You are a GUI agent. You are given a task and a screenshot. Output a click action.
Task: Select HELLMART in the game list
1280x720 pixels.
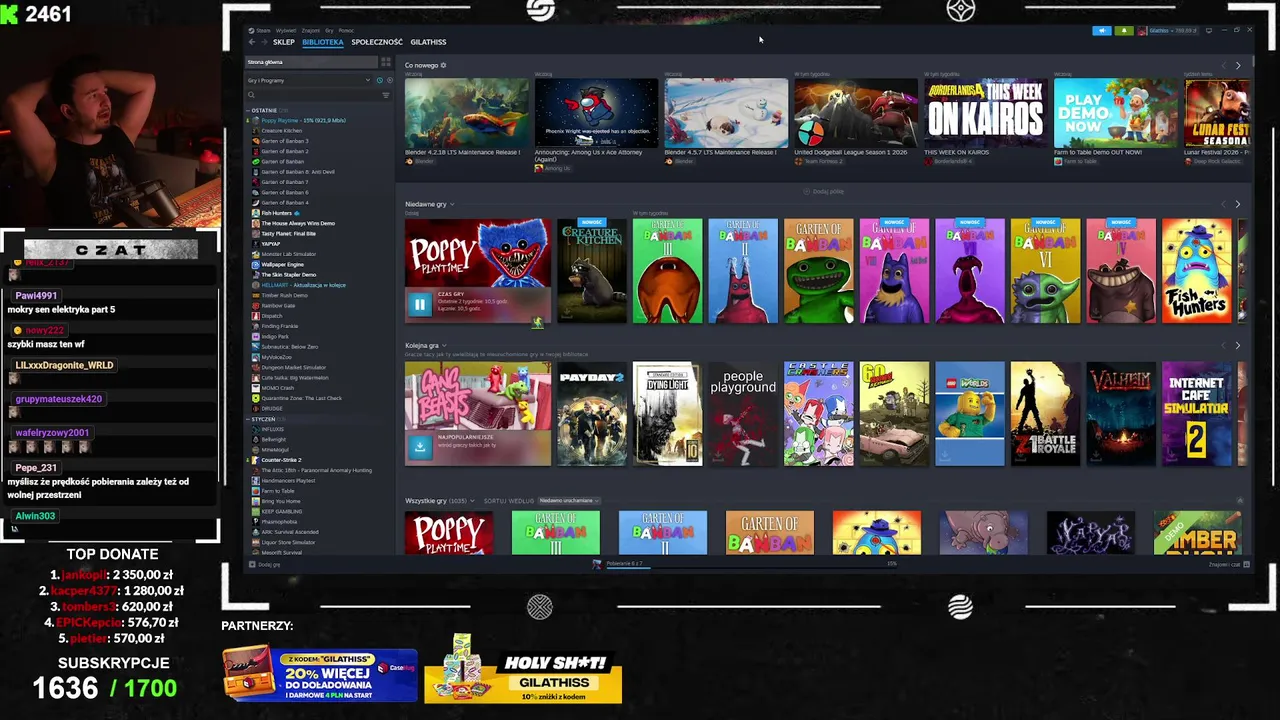tap(303, 285)
